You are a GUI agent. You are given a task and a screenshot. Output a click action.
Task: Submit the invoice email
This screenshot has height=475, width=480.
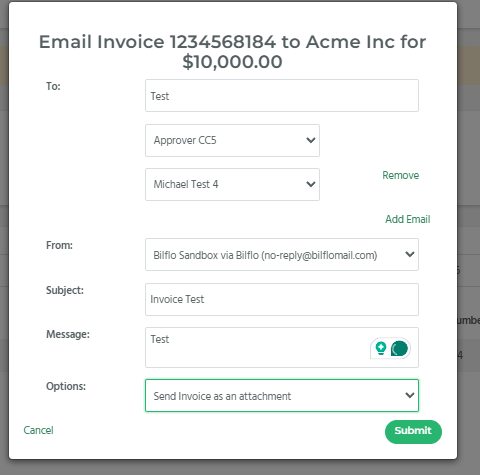click(413, 431)
